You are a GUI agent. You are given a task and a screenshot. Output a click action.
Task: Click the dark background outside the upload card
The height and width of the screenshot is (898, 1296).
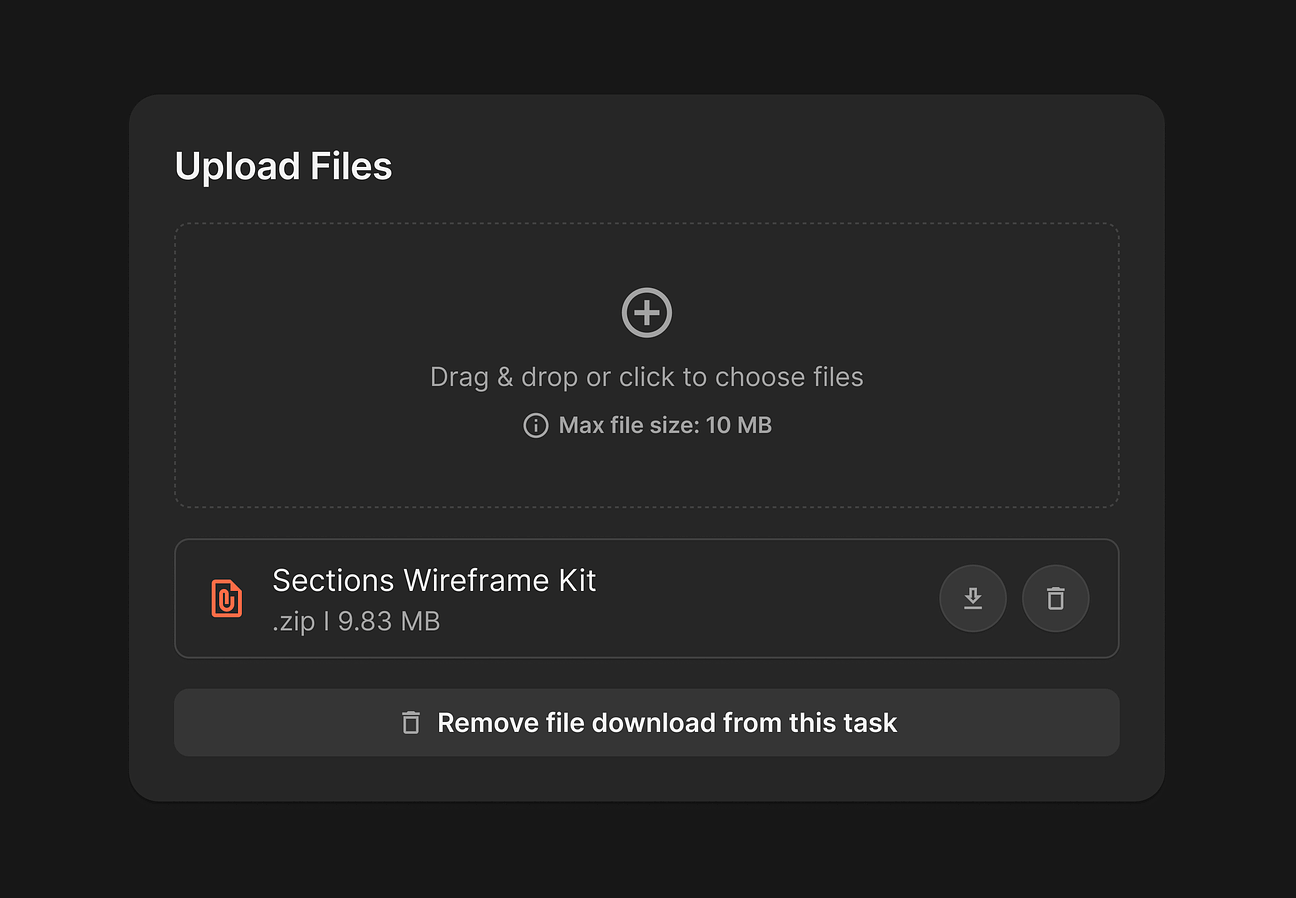point(60,450)
